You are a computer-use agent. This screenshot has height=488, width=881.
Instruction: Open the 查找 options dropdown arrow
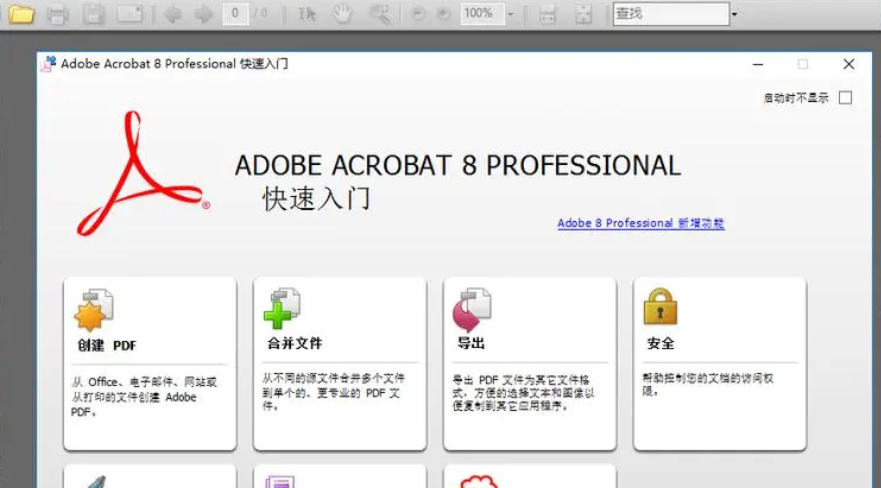pyautogui.click(x=734, y=15)
